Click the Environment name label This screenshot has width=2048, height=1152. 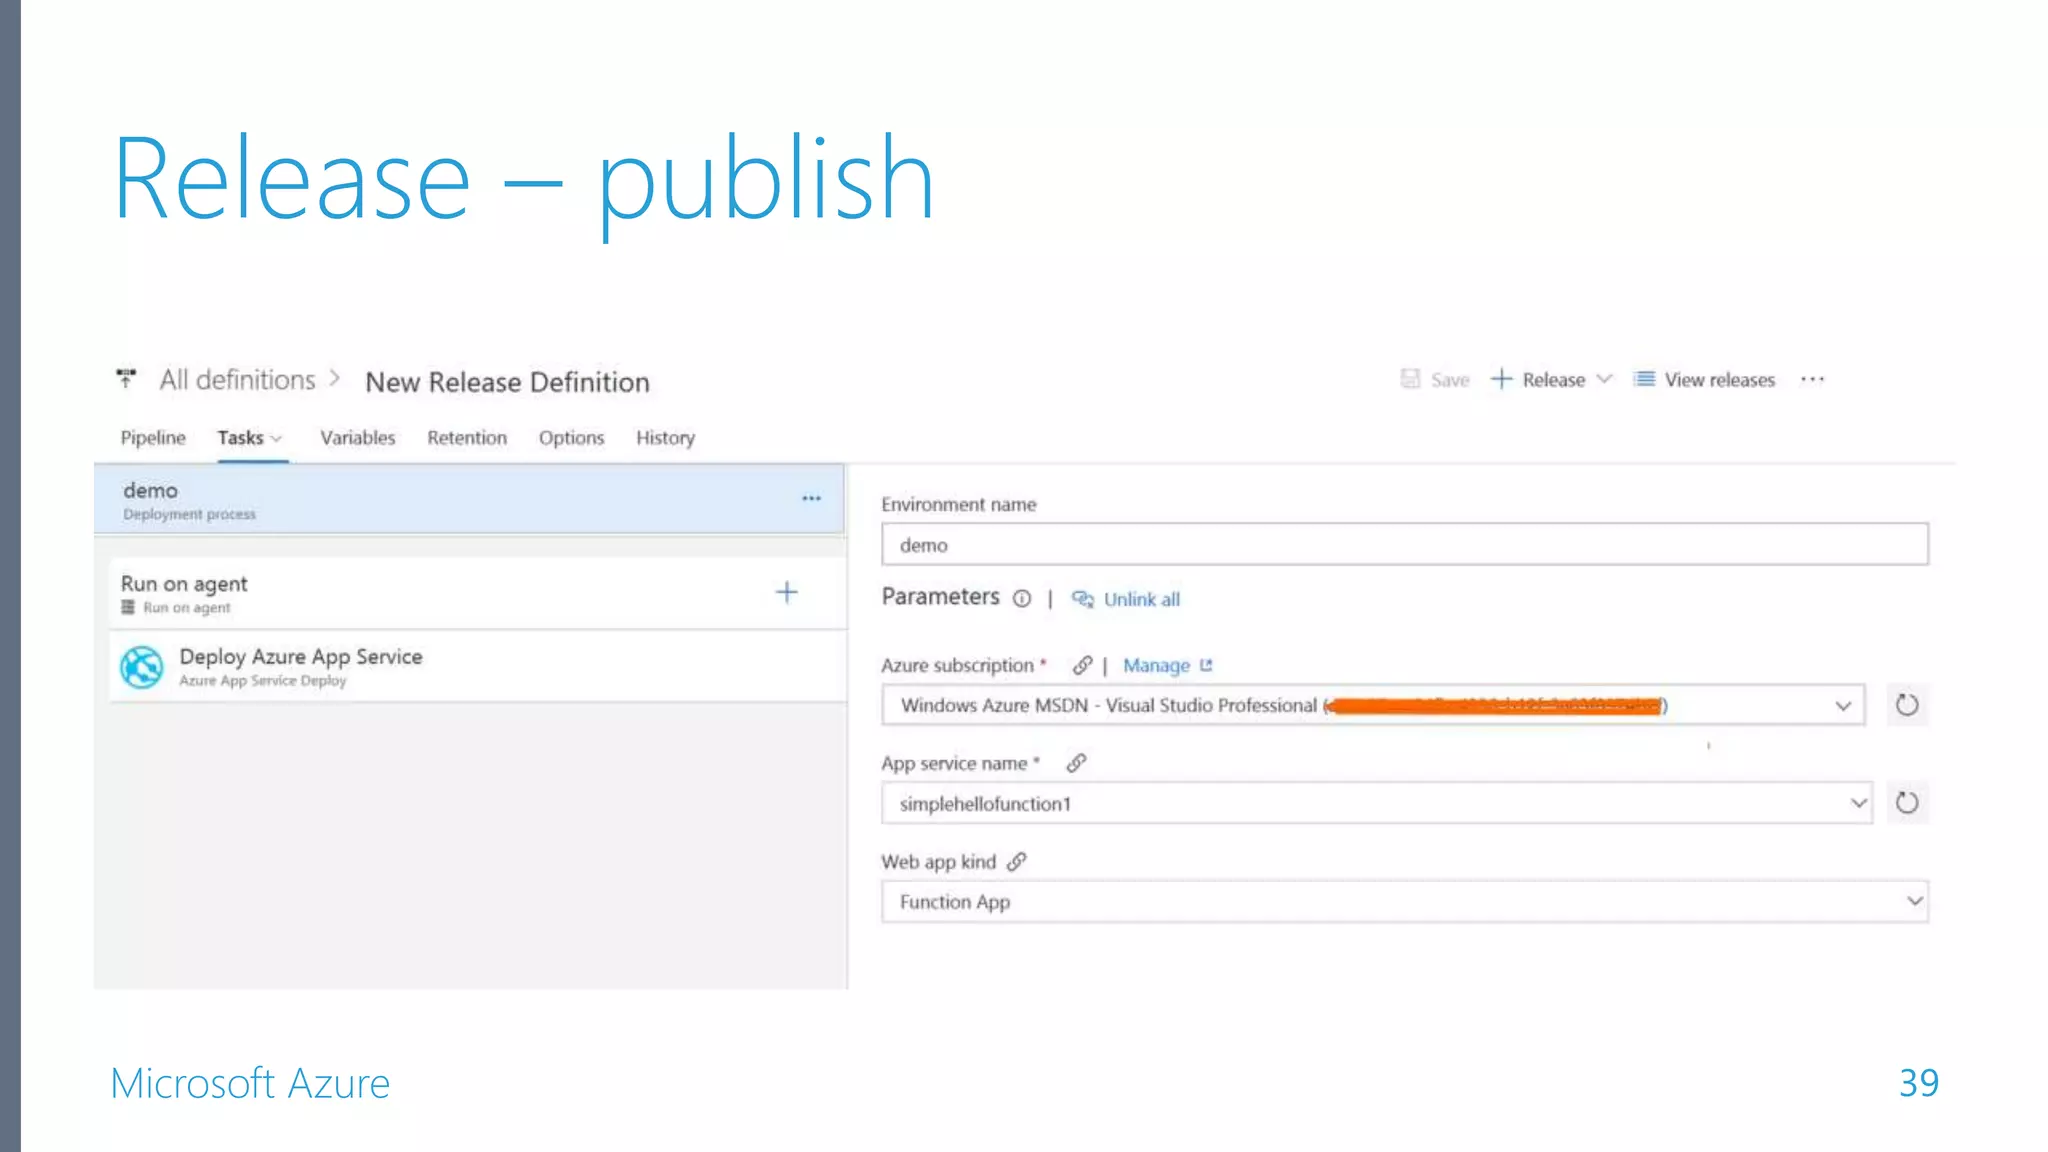point(958,505)
